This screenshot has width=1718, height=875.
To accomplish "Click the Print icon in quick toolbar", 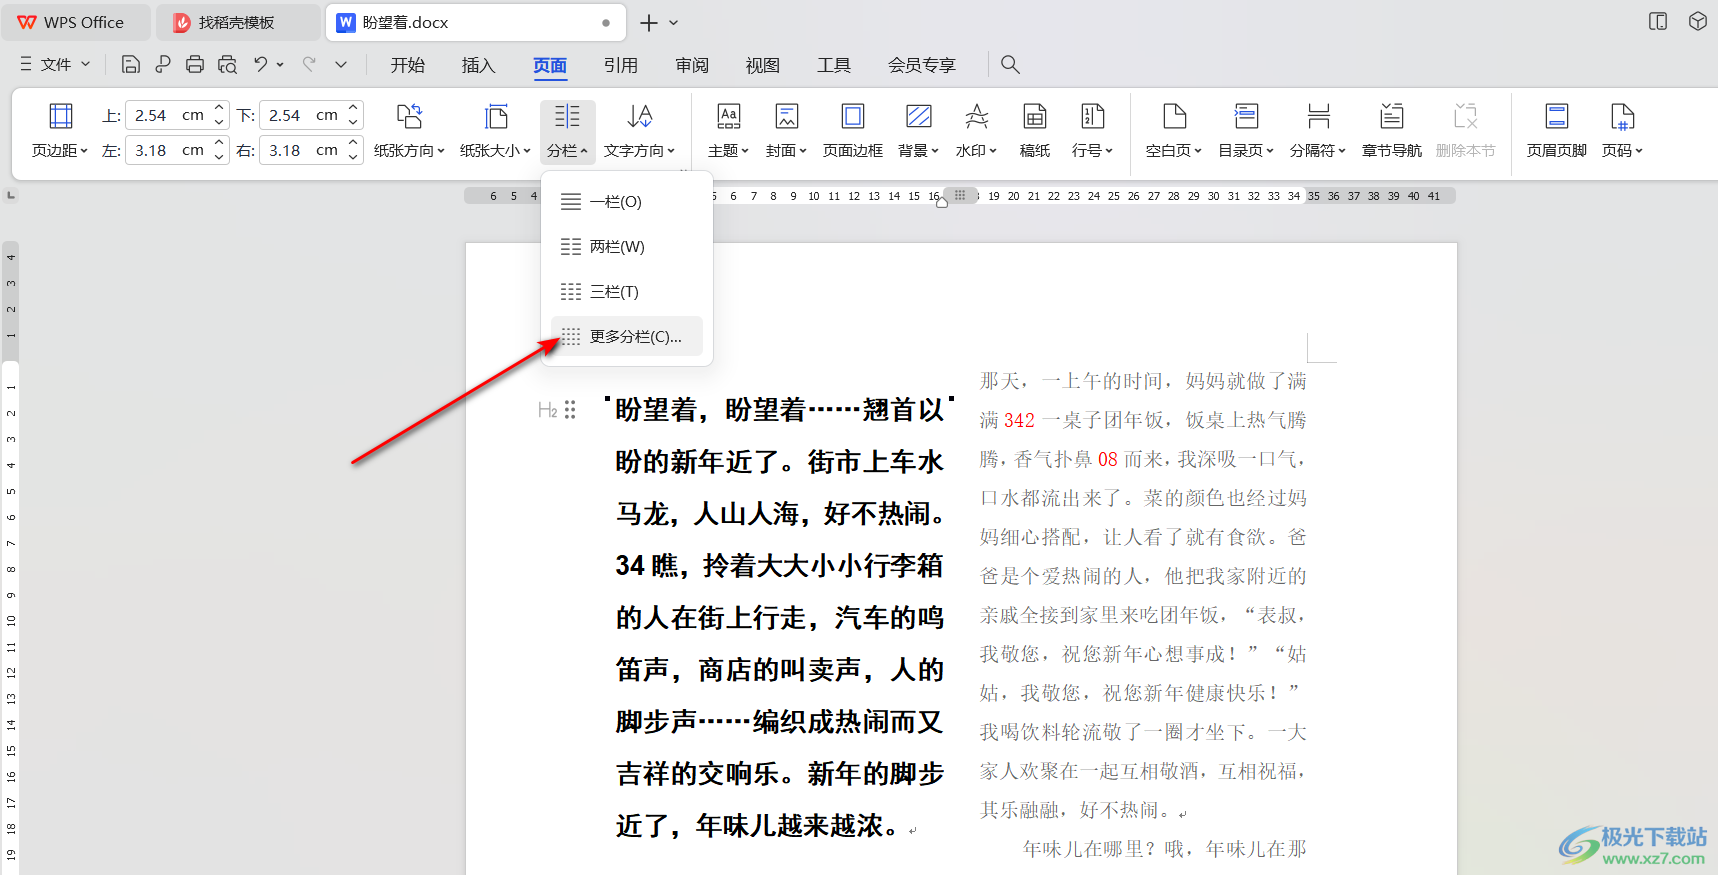I will point(195,64).
